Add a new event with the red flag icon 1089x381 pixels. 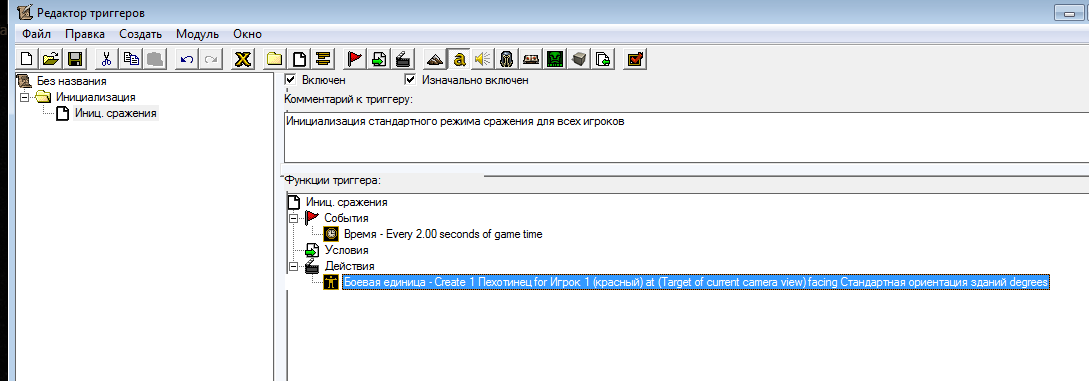tap(355, 58)
